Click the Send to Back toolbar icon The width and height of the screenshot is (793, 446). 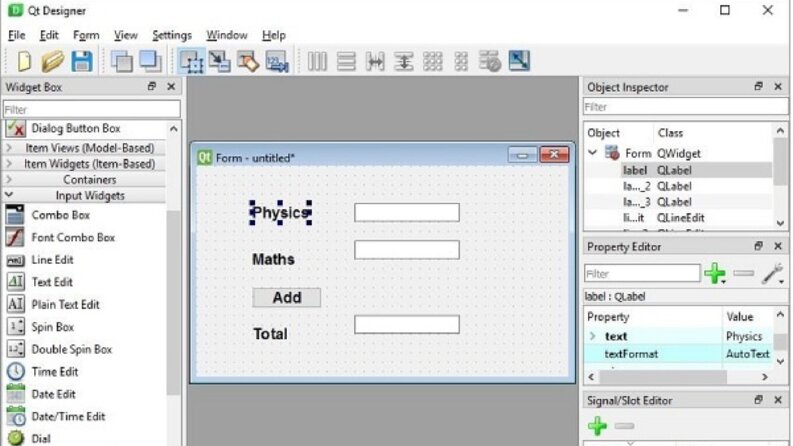[121, 61]
